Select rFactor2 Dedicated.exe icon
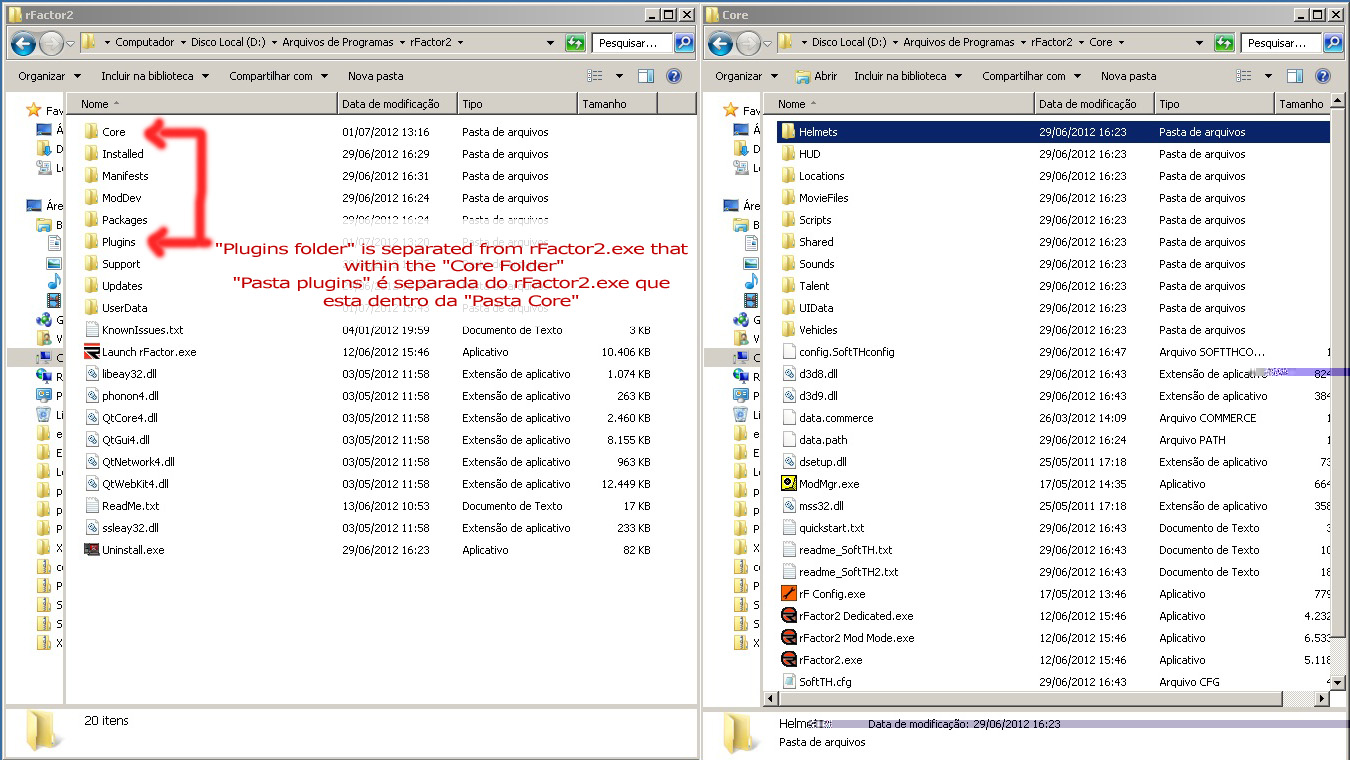Viewport: 1350px width, 760px height. click(788, 616)
